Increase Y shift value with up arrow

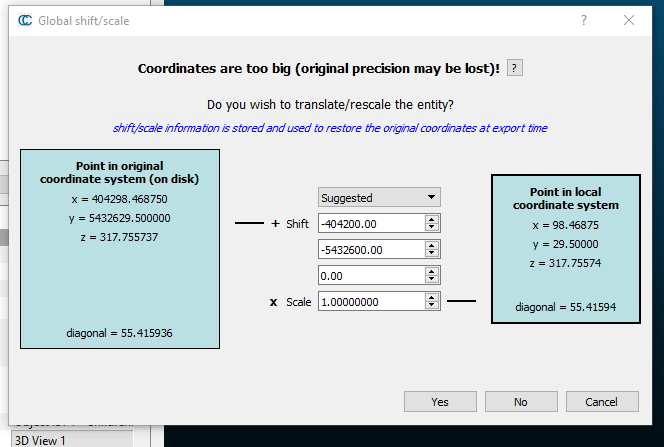(x=432, y=245)
